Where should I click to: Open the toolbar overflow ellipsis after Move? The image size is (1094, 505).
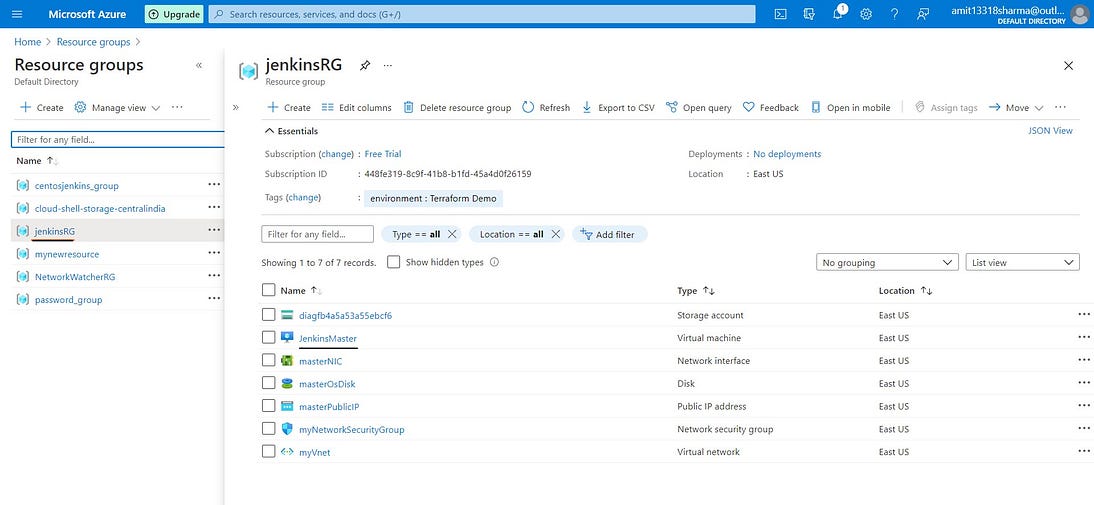pos(1061,107)
